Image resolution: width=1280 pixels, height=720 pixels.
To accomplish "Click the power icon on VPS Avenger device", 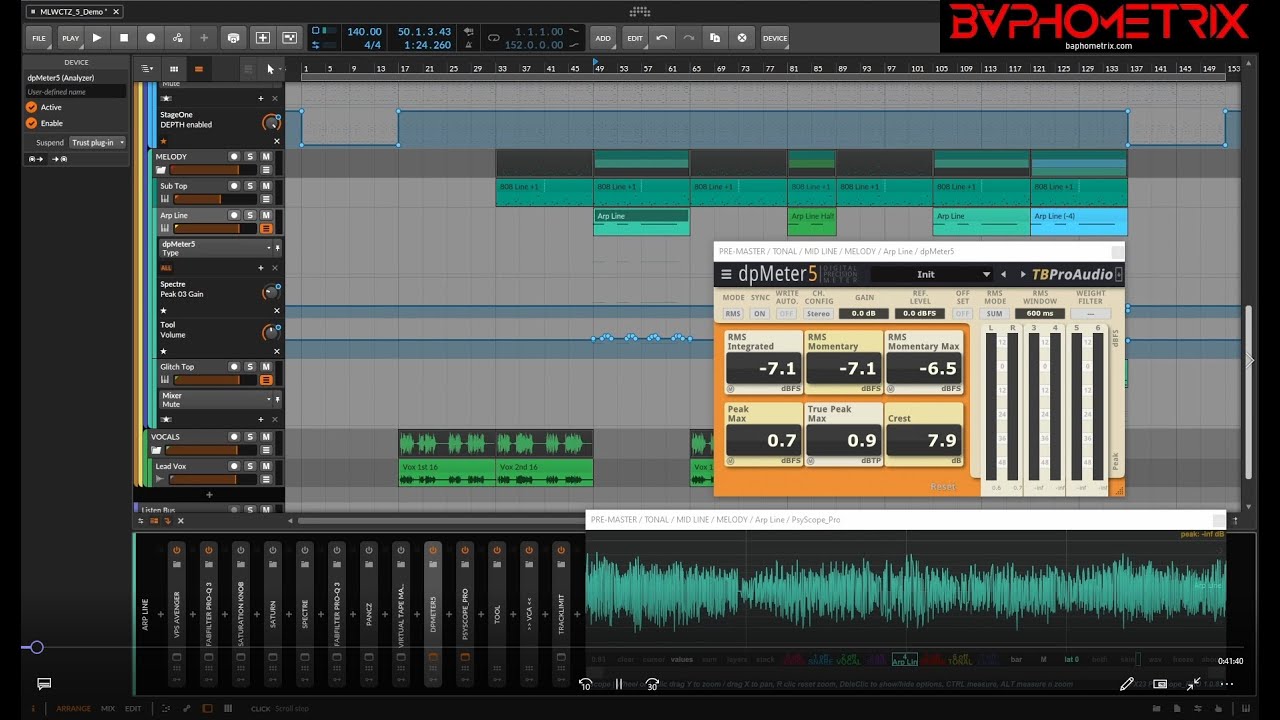I will [177, 549].
